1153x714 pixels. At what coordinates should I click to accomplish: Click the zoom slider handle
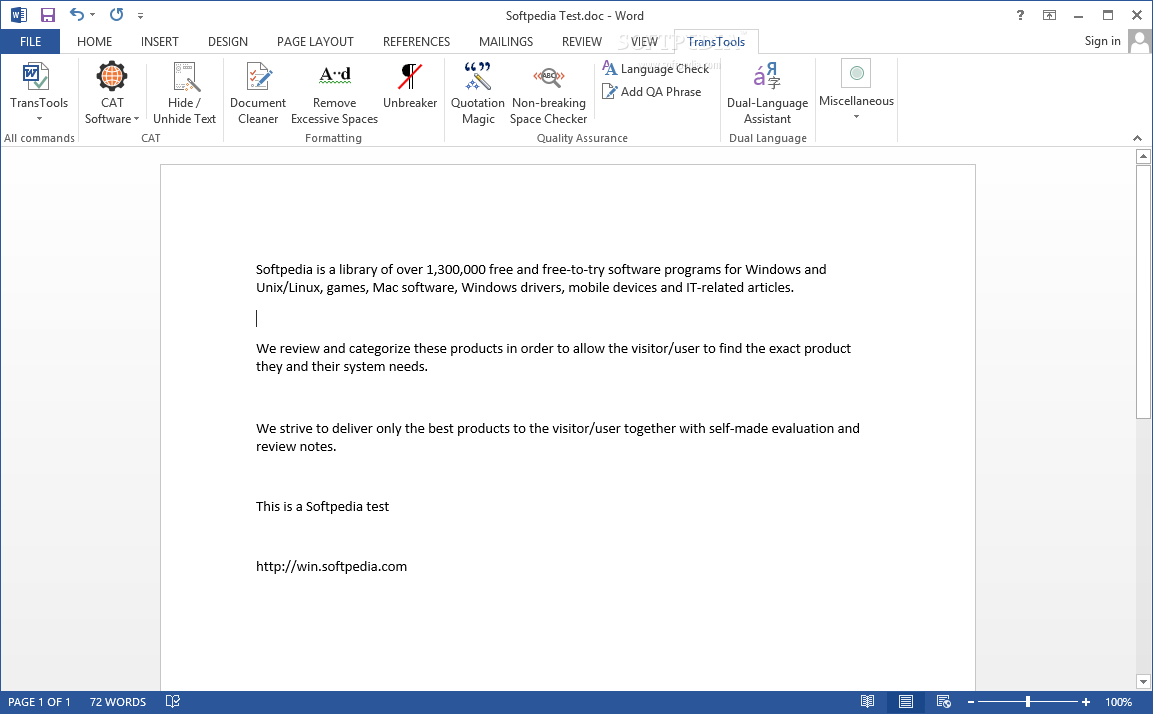coord(1028,702)
